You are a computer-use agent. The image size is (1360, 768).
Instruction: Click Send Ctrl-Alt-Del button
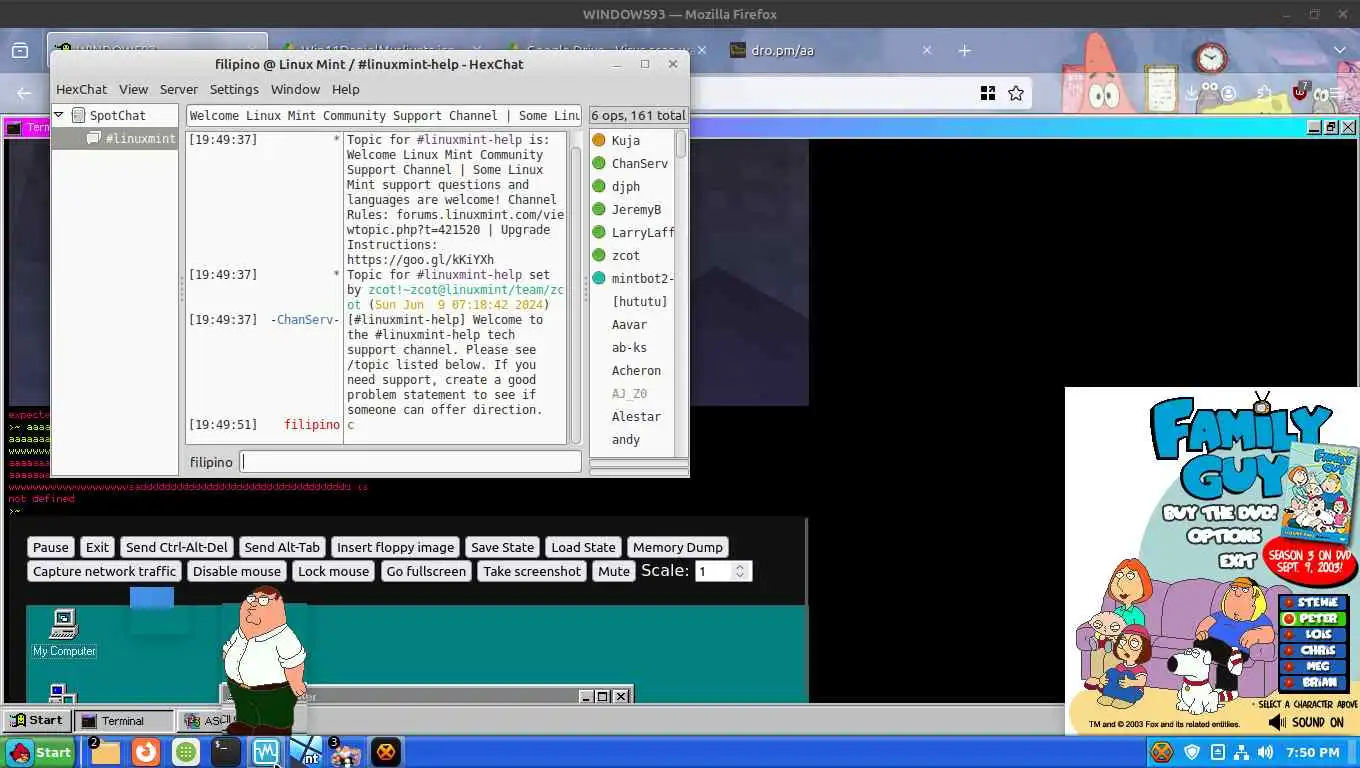coord(177,547)
